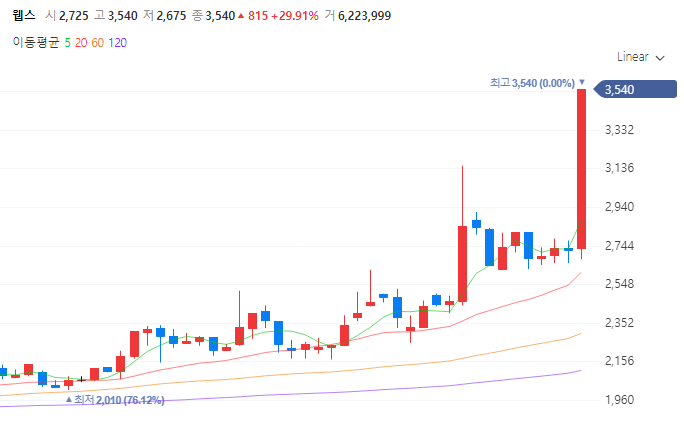Click the 815 price change value
684x423 pixels.
(x=258, y=16)
